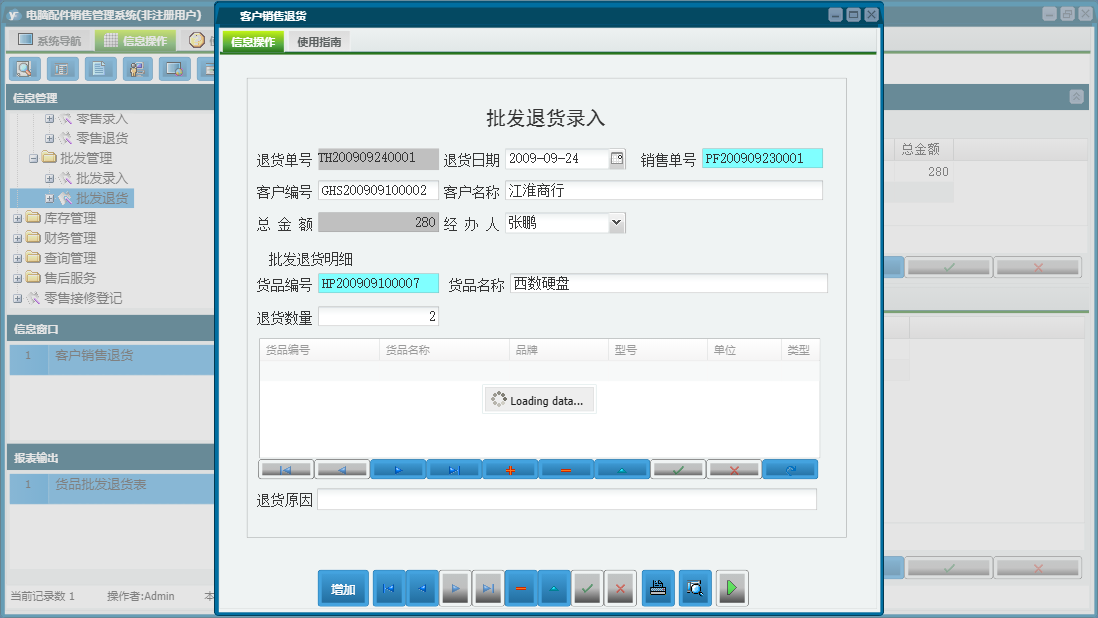The image size is (1098, 618).
Task: Open the 系统导航 tab in main window
Action: 50,41
